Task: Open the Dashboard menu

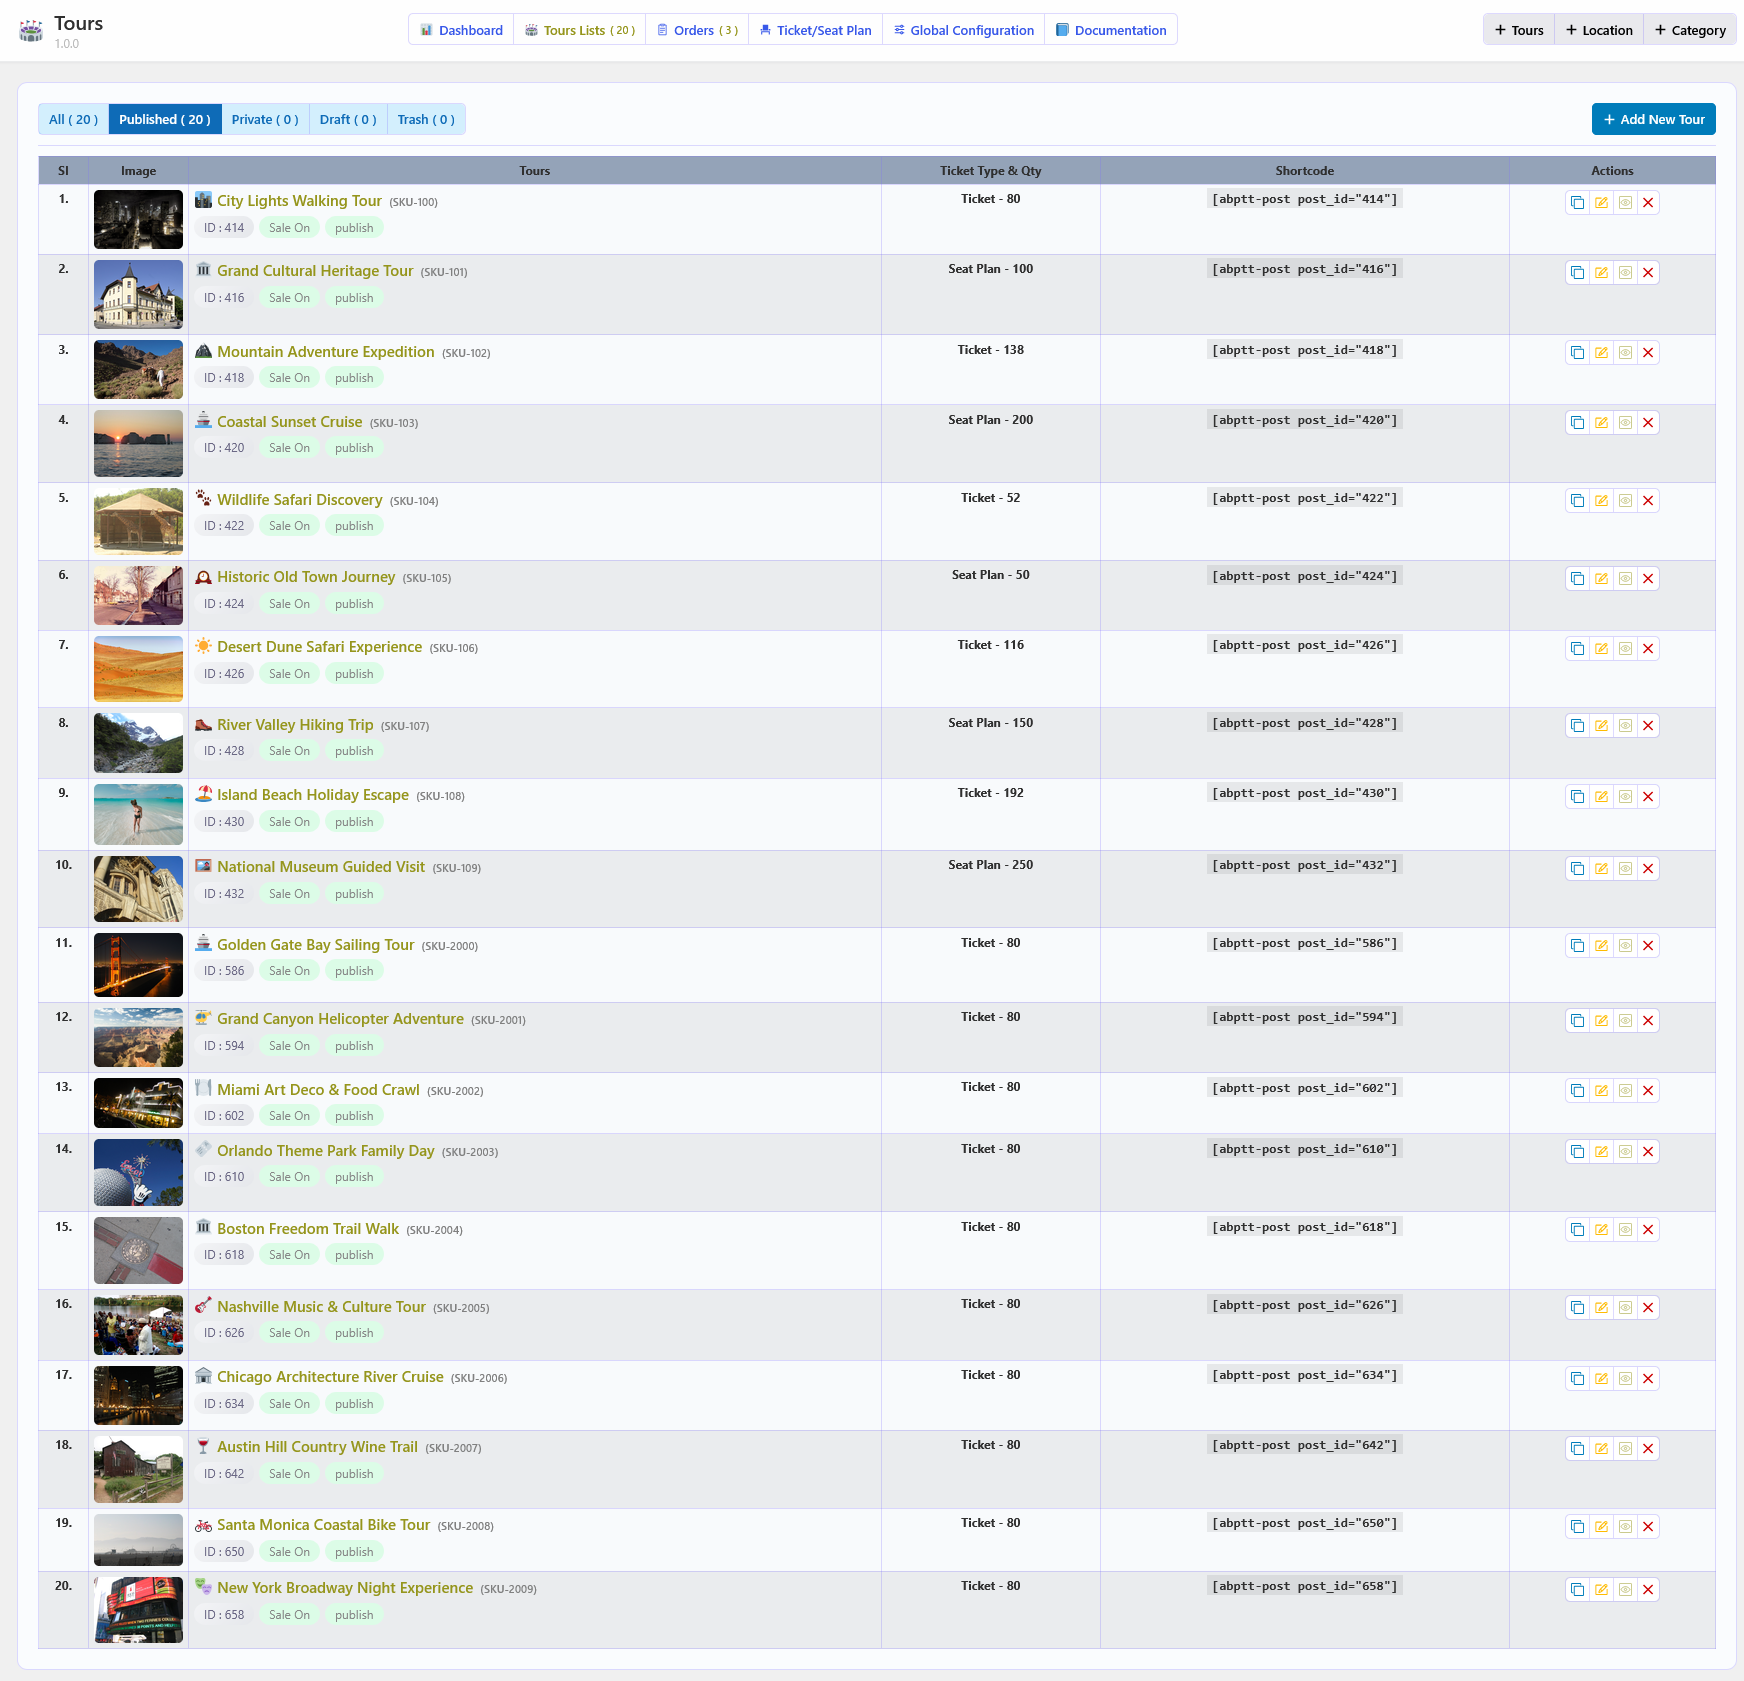Action: [x=461, y=30]
